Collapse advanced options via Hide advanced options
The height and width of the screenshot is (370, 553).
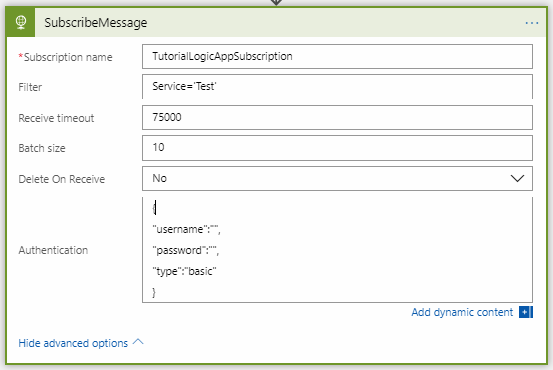[73, 343]
